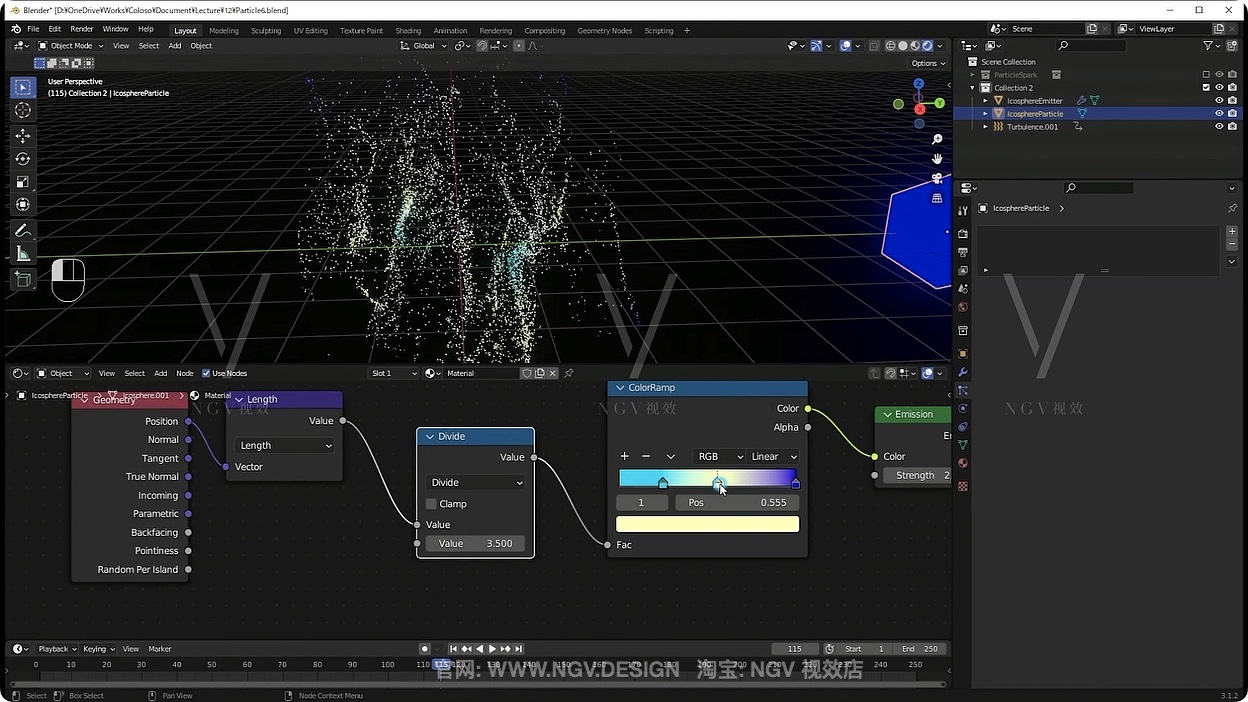Select the Rotate tool
Screen dimensions: 1248x702
23,159
